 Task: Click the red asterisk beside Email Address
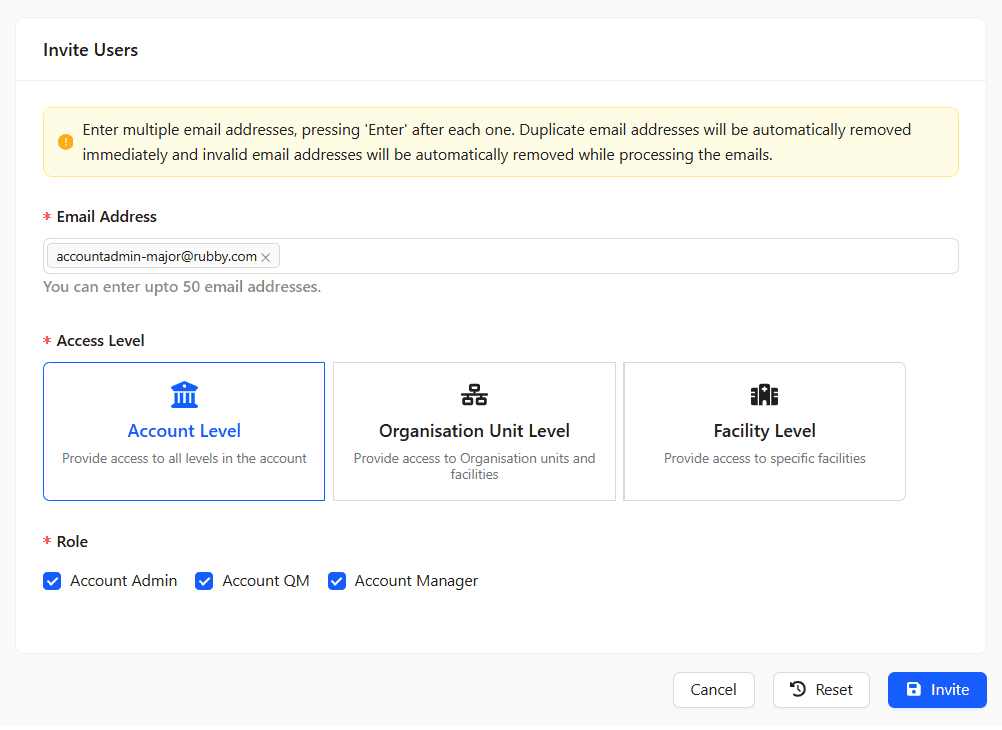[x=47, y=216]
